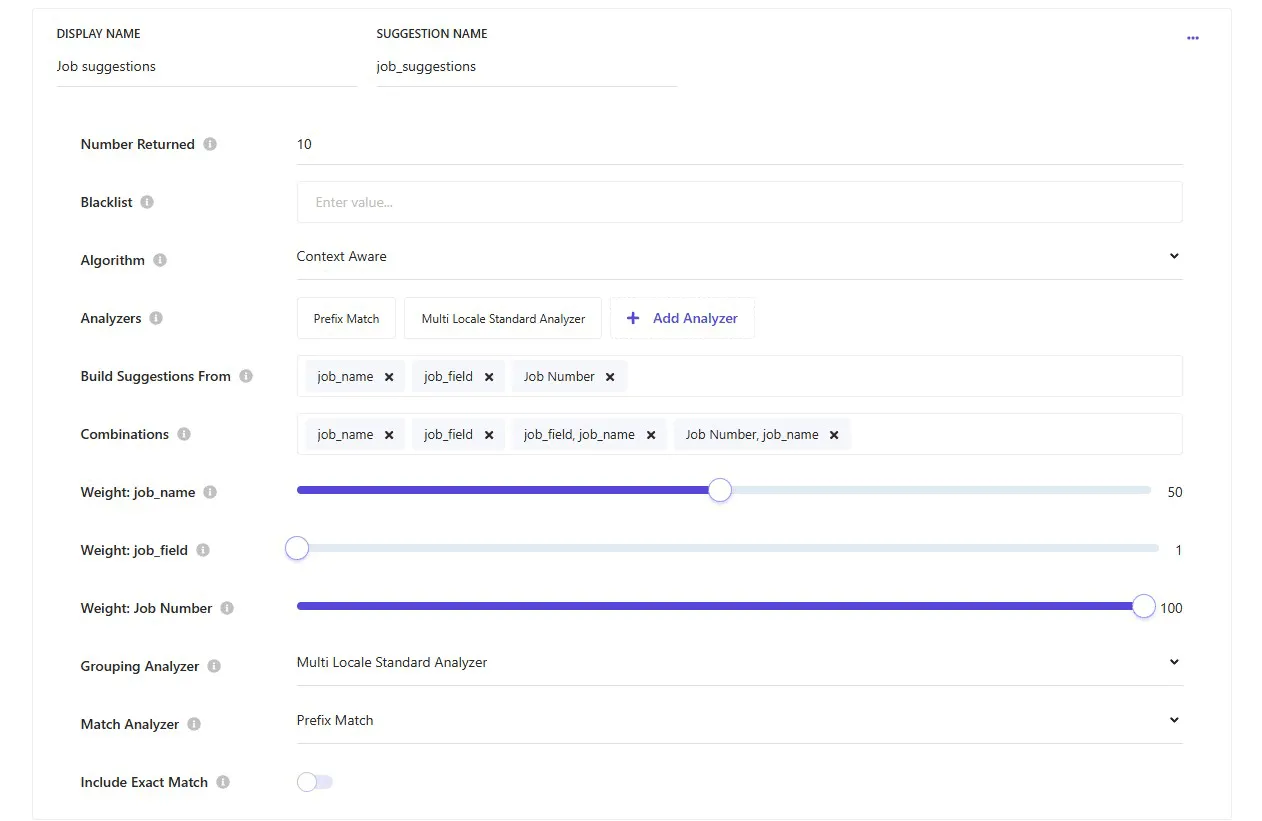Click the plus icon to add an analyzer

pos(632,317)
